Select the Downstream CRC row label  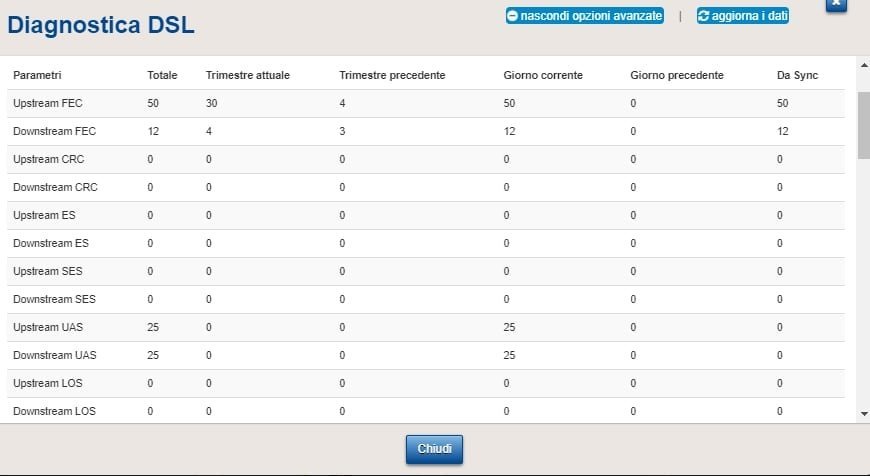[x=55, y=188]
